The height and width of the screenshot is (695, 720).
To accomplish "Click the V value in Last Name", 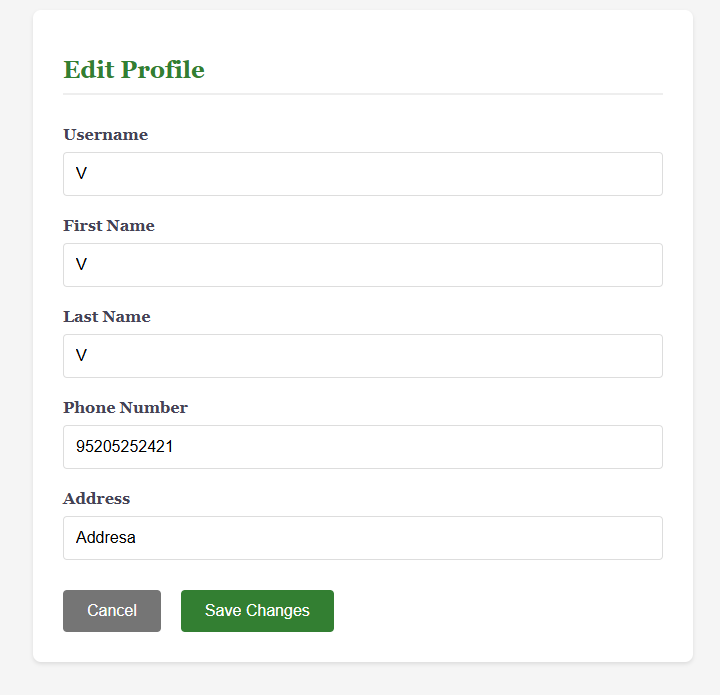I will (x=82, y=356).
